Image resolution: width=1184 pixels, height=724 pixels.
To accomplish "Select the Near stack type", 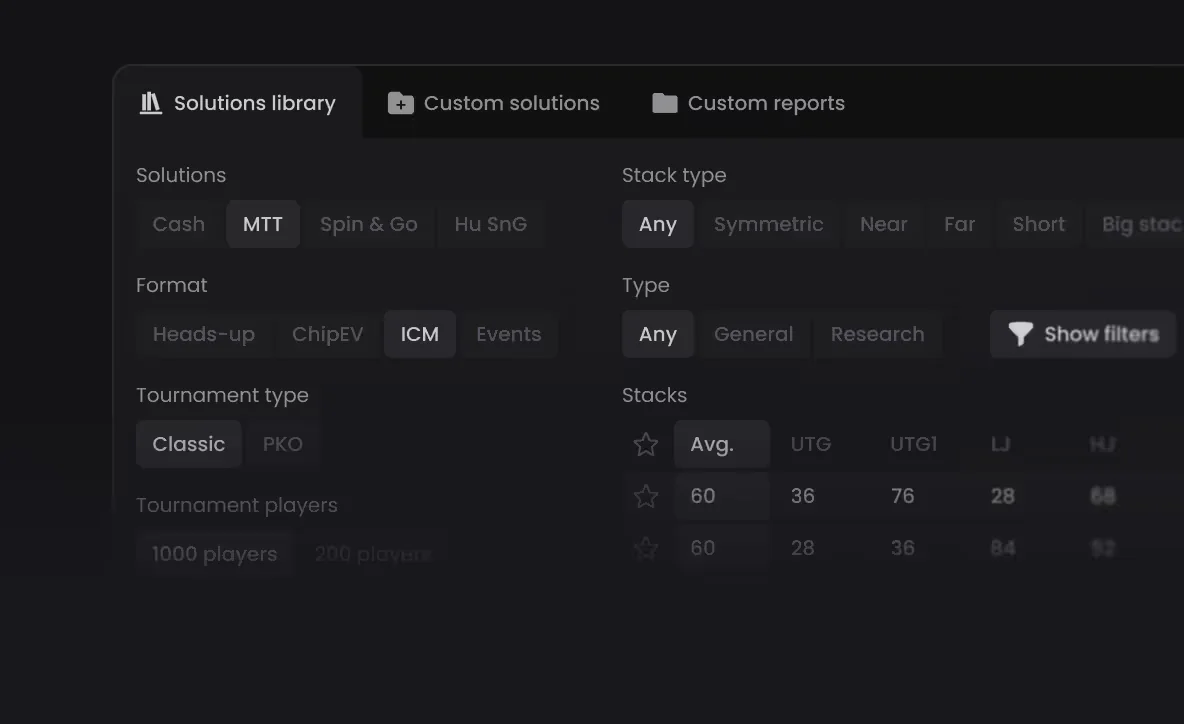I will click(x=883, y=224).
